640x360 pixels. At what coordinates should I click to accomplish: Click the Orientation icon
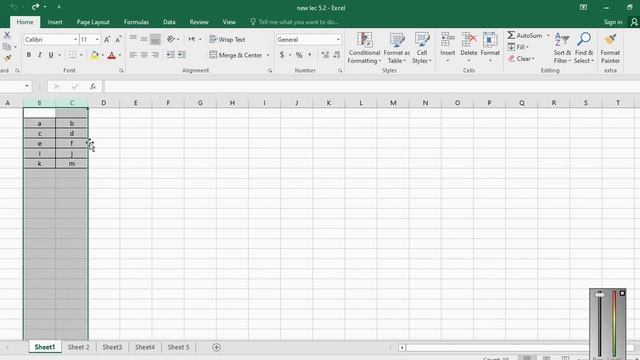coord(171,39)
